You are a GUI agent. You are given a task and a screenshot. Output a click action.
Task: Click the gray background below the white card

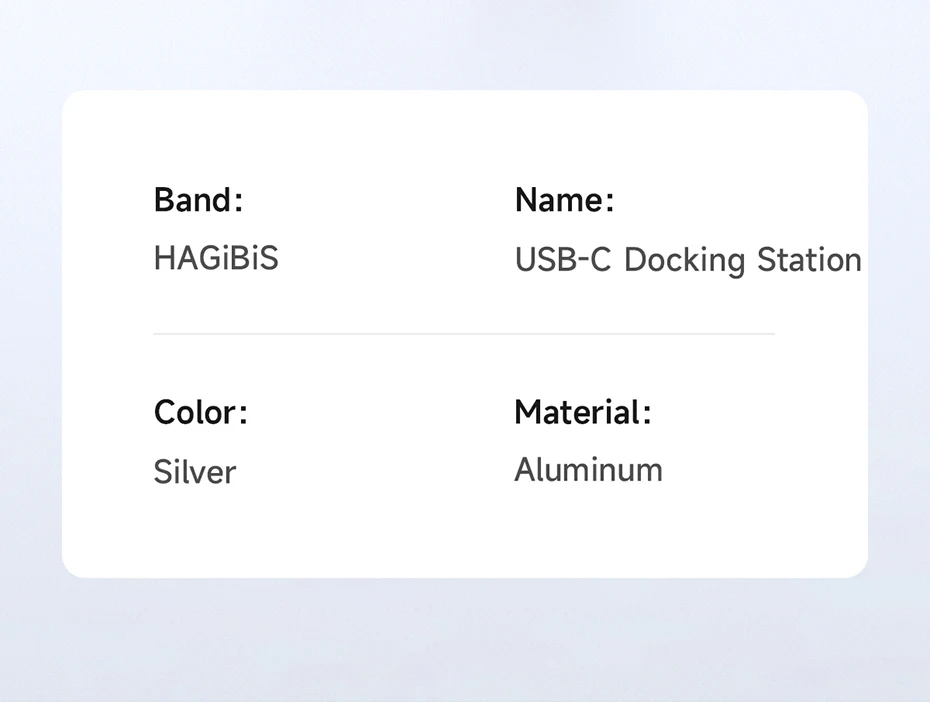(x=465, y=640)
